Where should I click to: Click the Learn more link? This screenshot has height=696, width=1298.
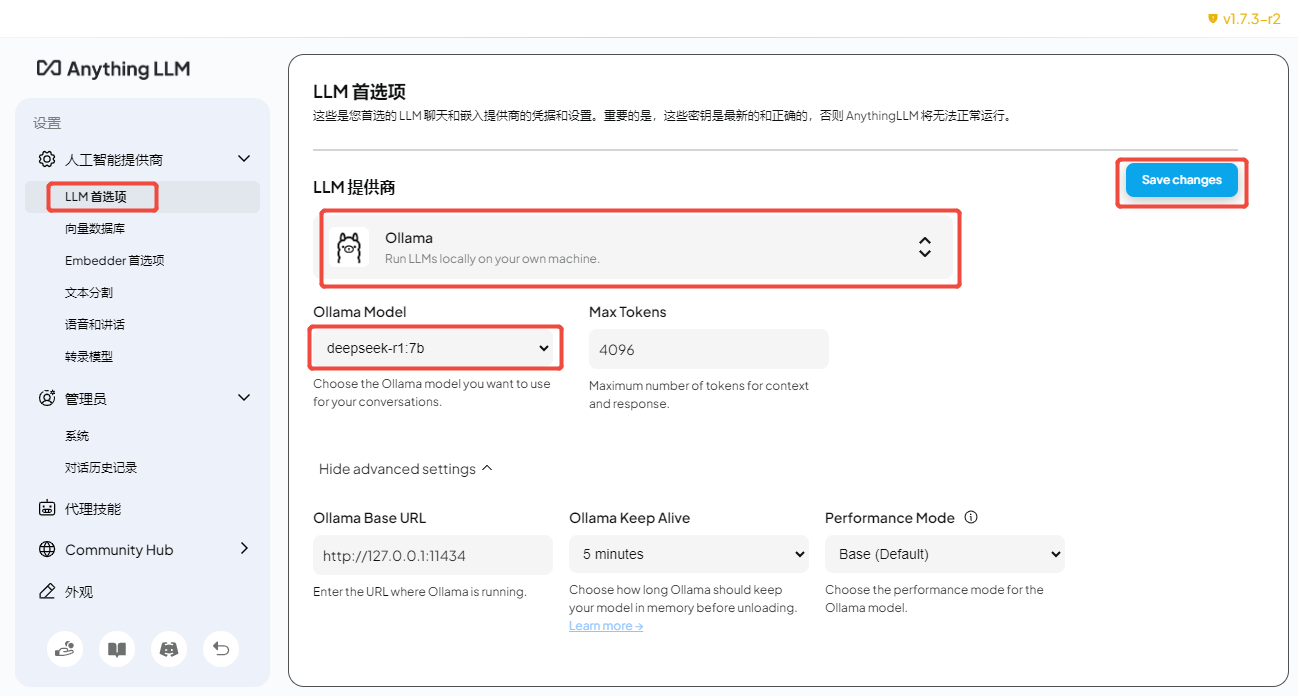pyautogui.click(x=606, y=626)
